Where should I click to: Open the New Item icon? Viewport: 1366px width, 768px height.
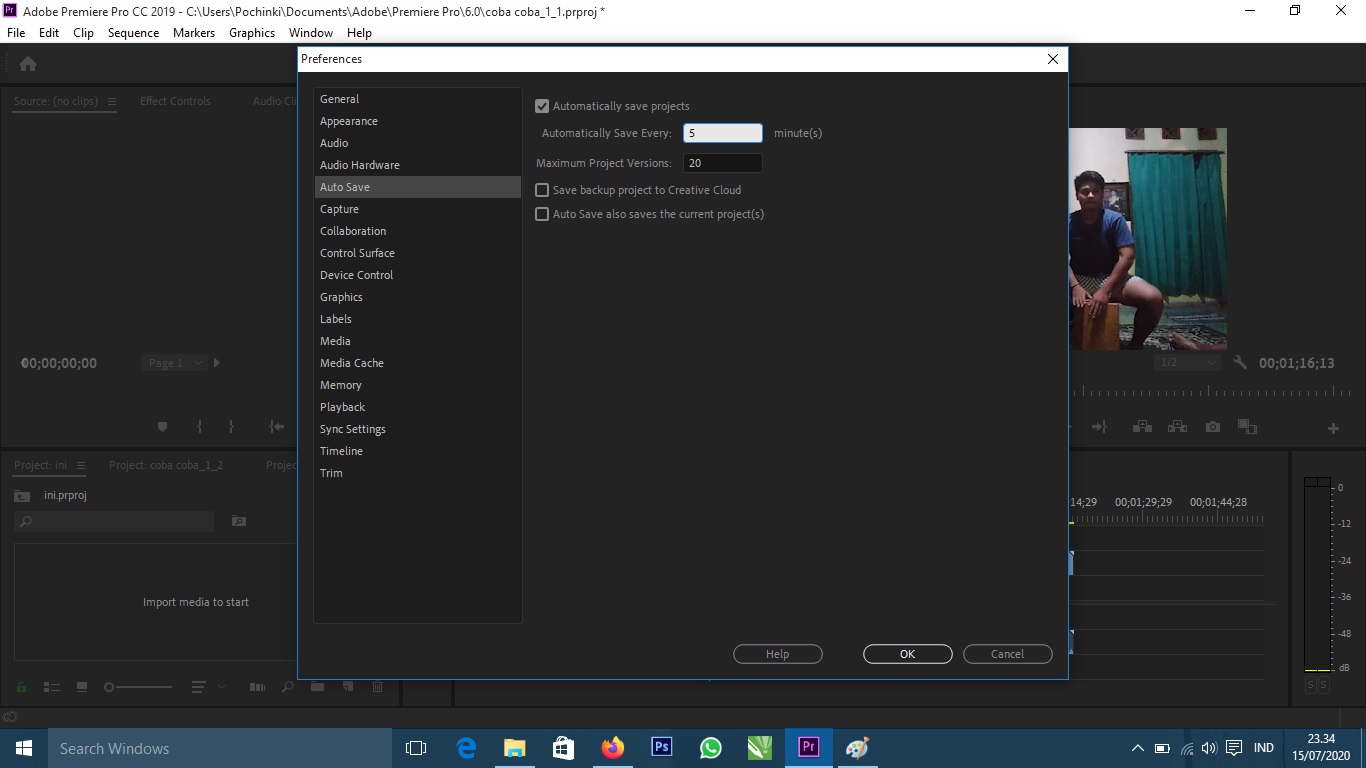(348, 687)
